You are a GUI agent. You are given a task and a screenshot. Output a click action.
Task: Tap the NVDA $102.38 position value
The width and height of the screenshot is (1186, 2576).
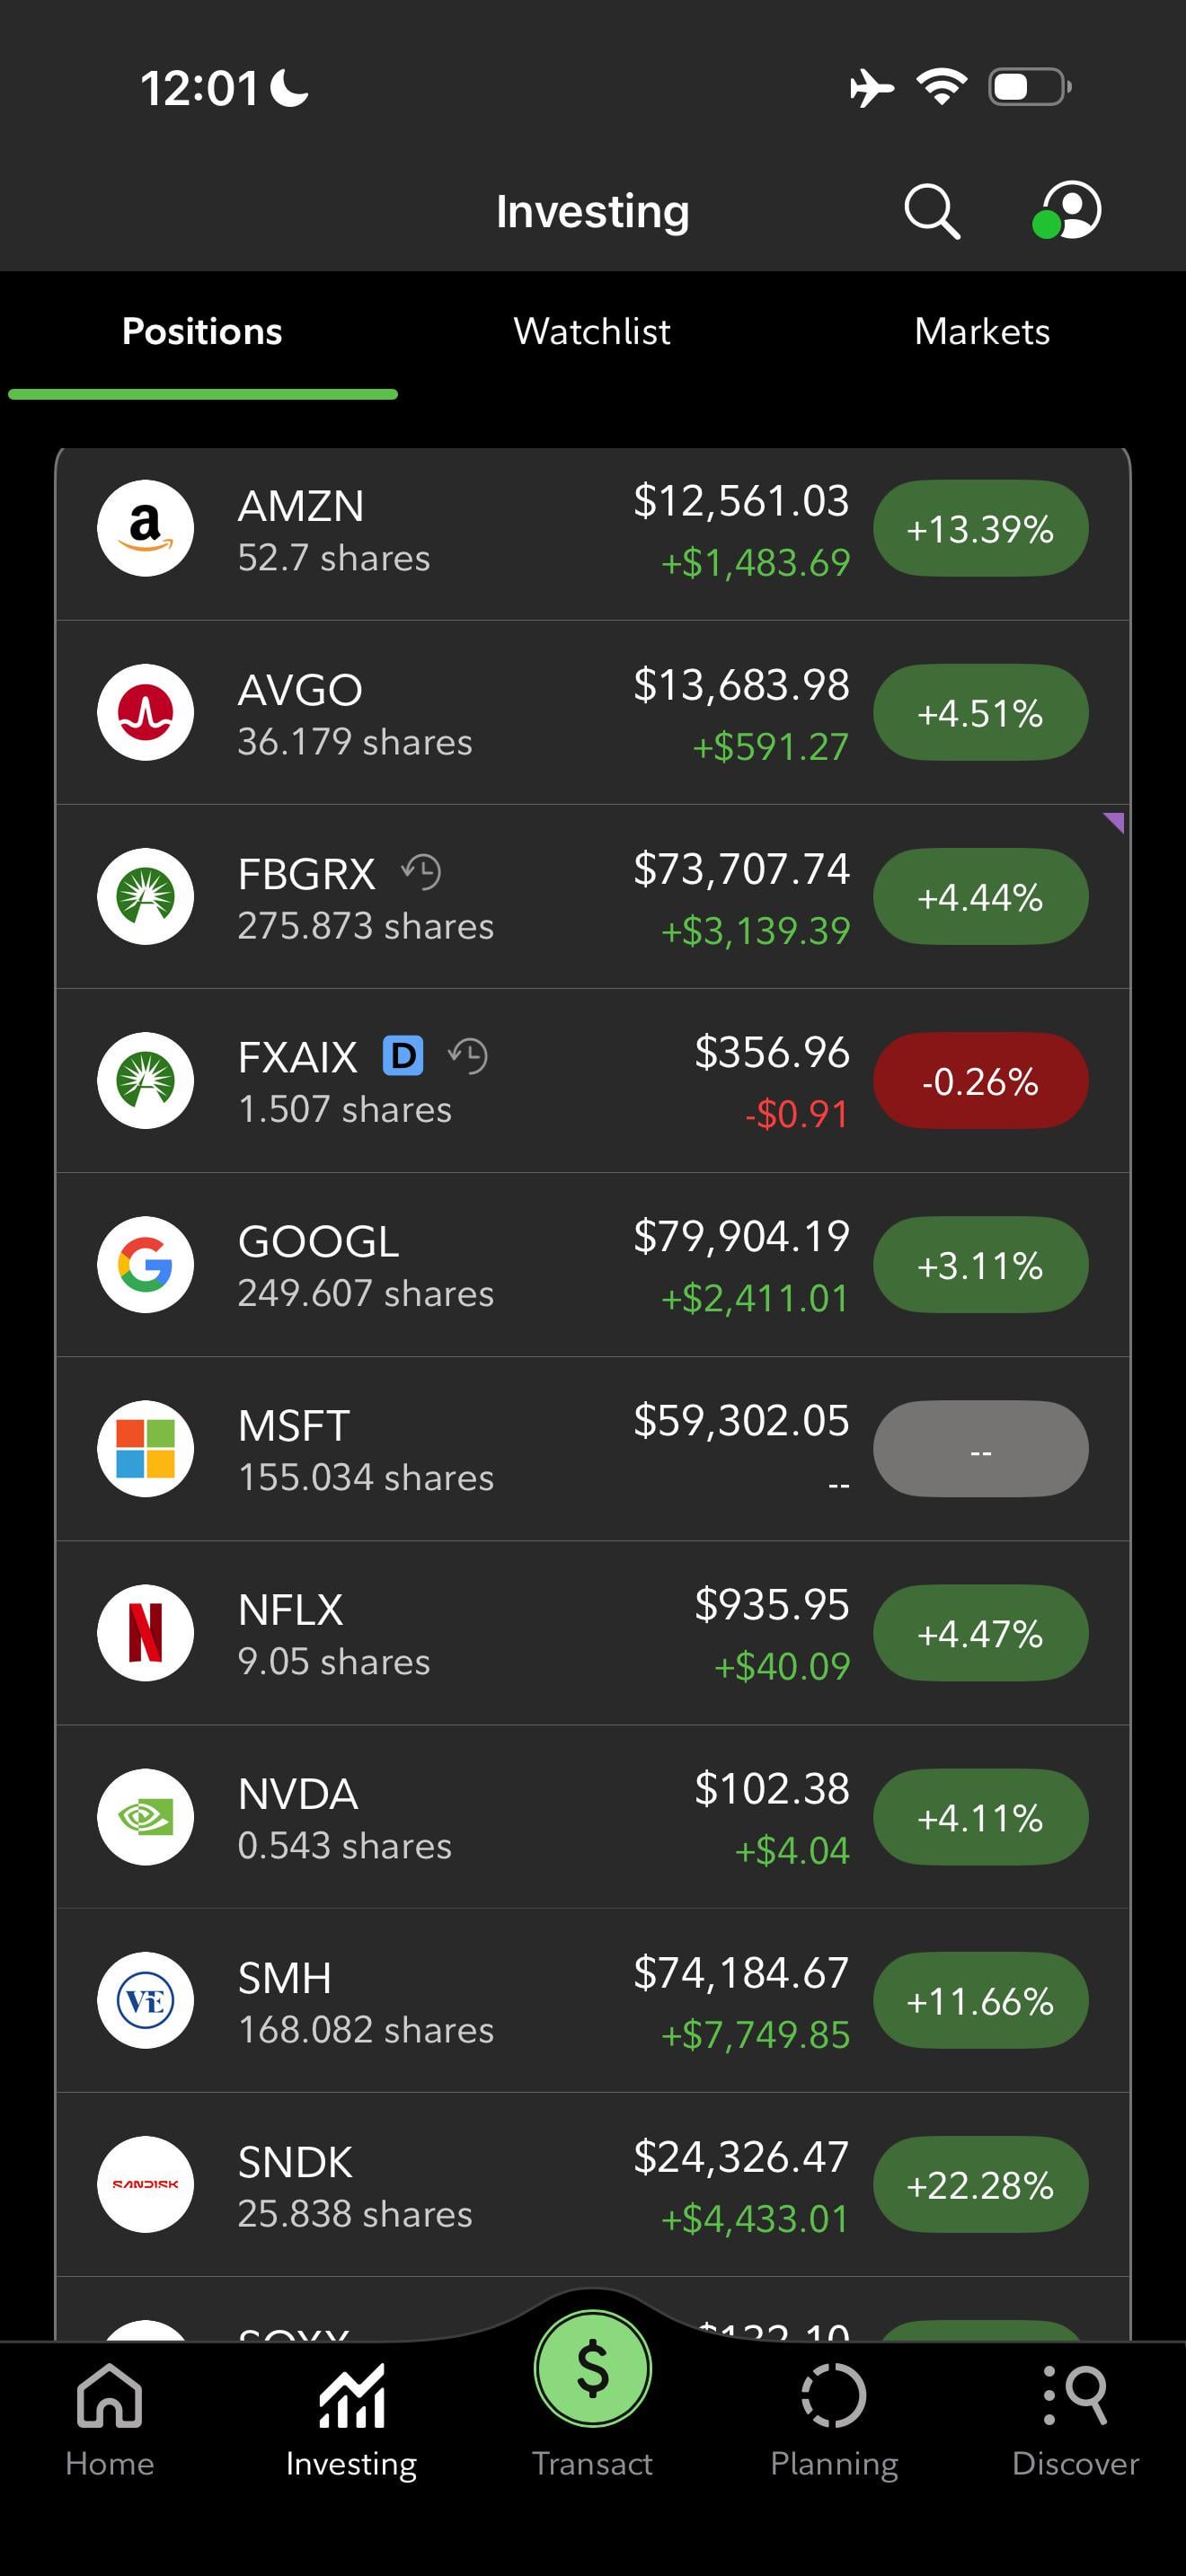[x=771, y=1788]
